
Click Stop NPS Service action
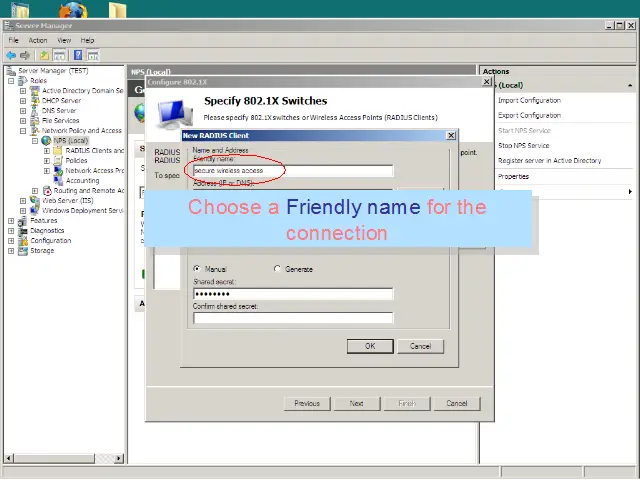click(x=524, y=146)
